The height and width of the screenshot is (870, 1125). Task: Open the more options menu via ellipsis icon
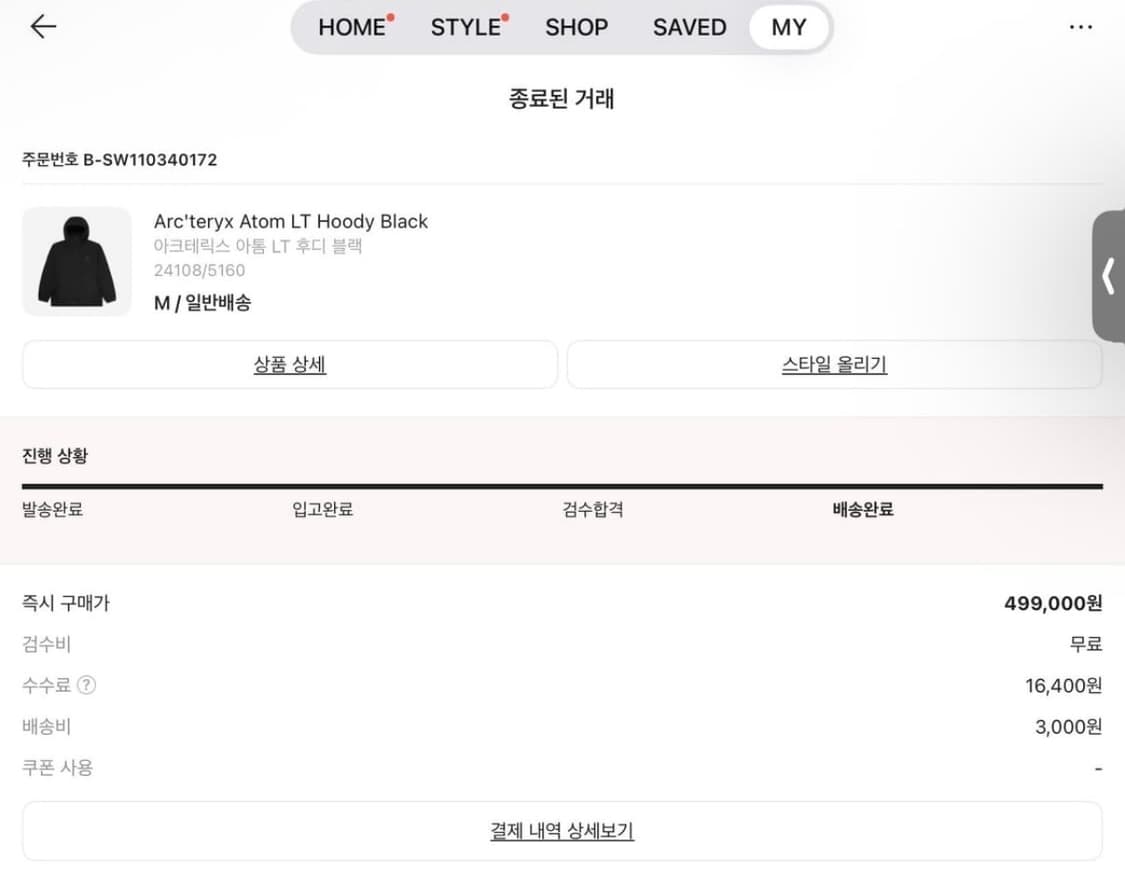[x=1081, y=27]
